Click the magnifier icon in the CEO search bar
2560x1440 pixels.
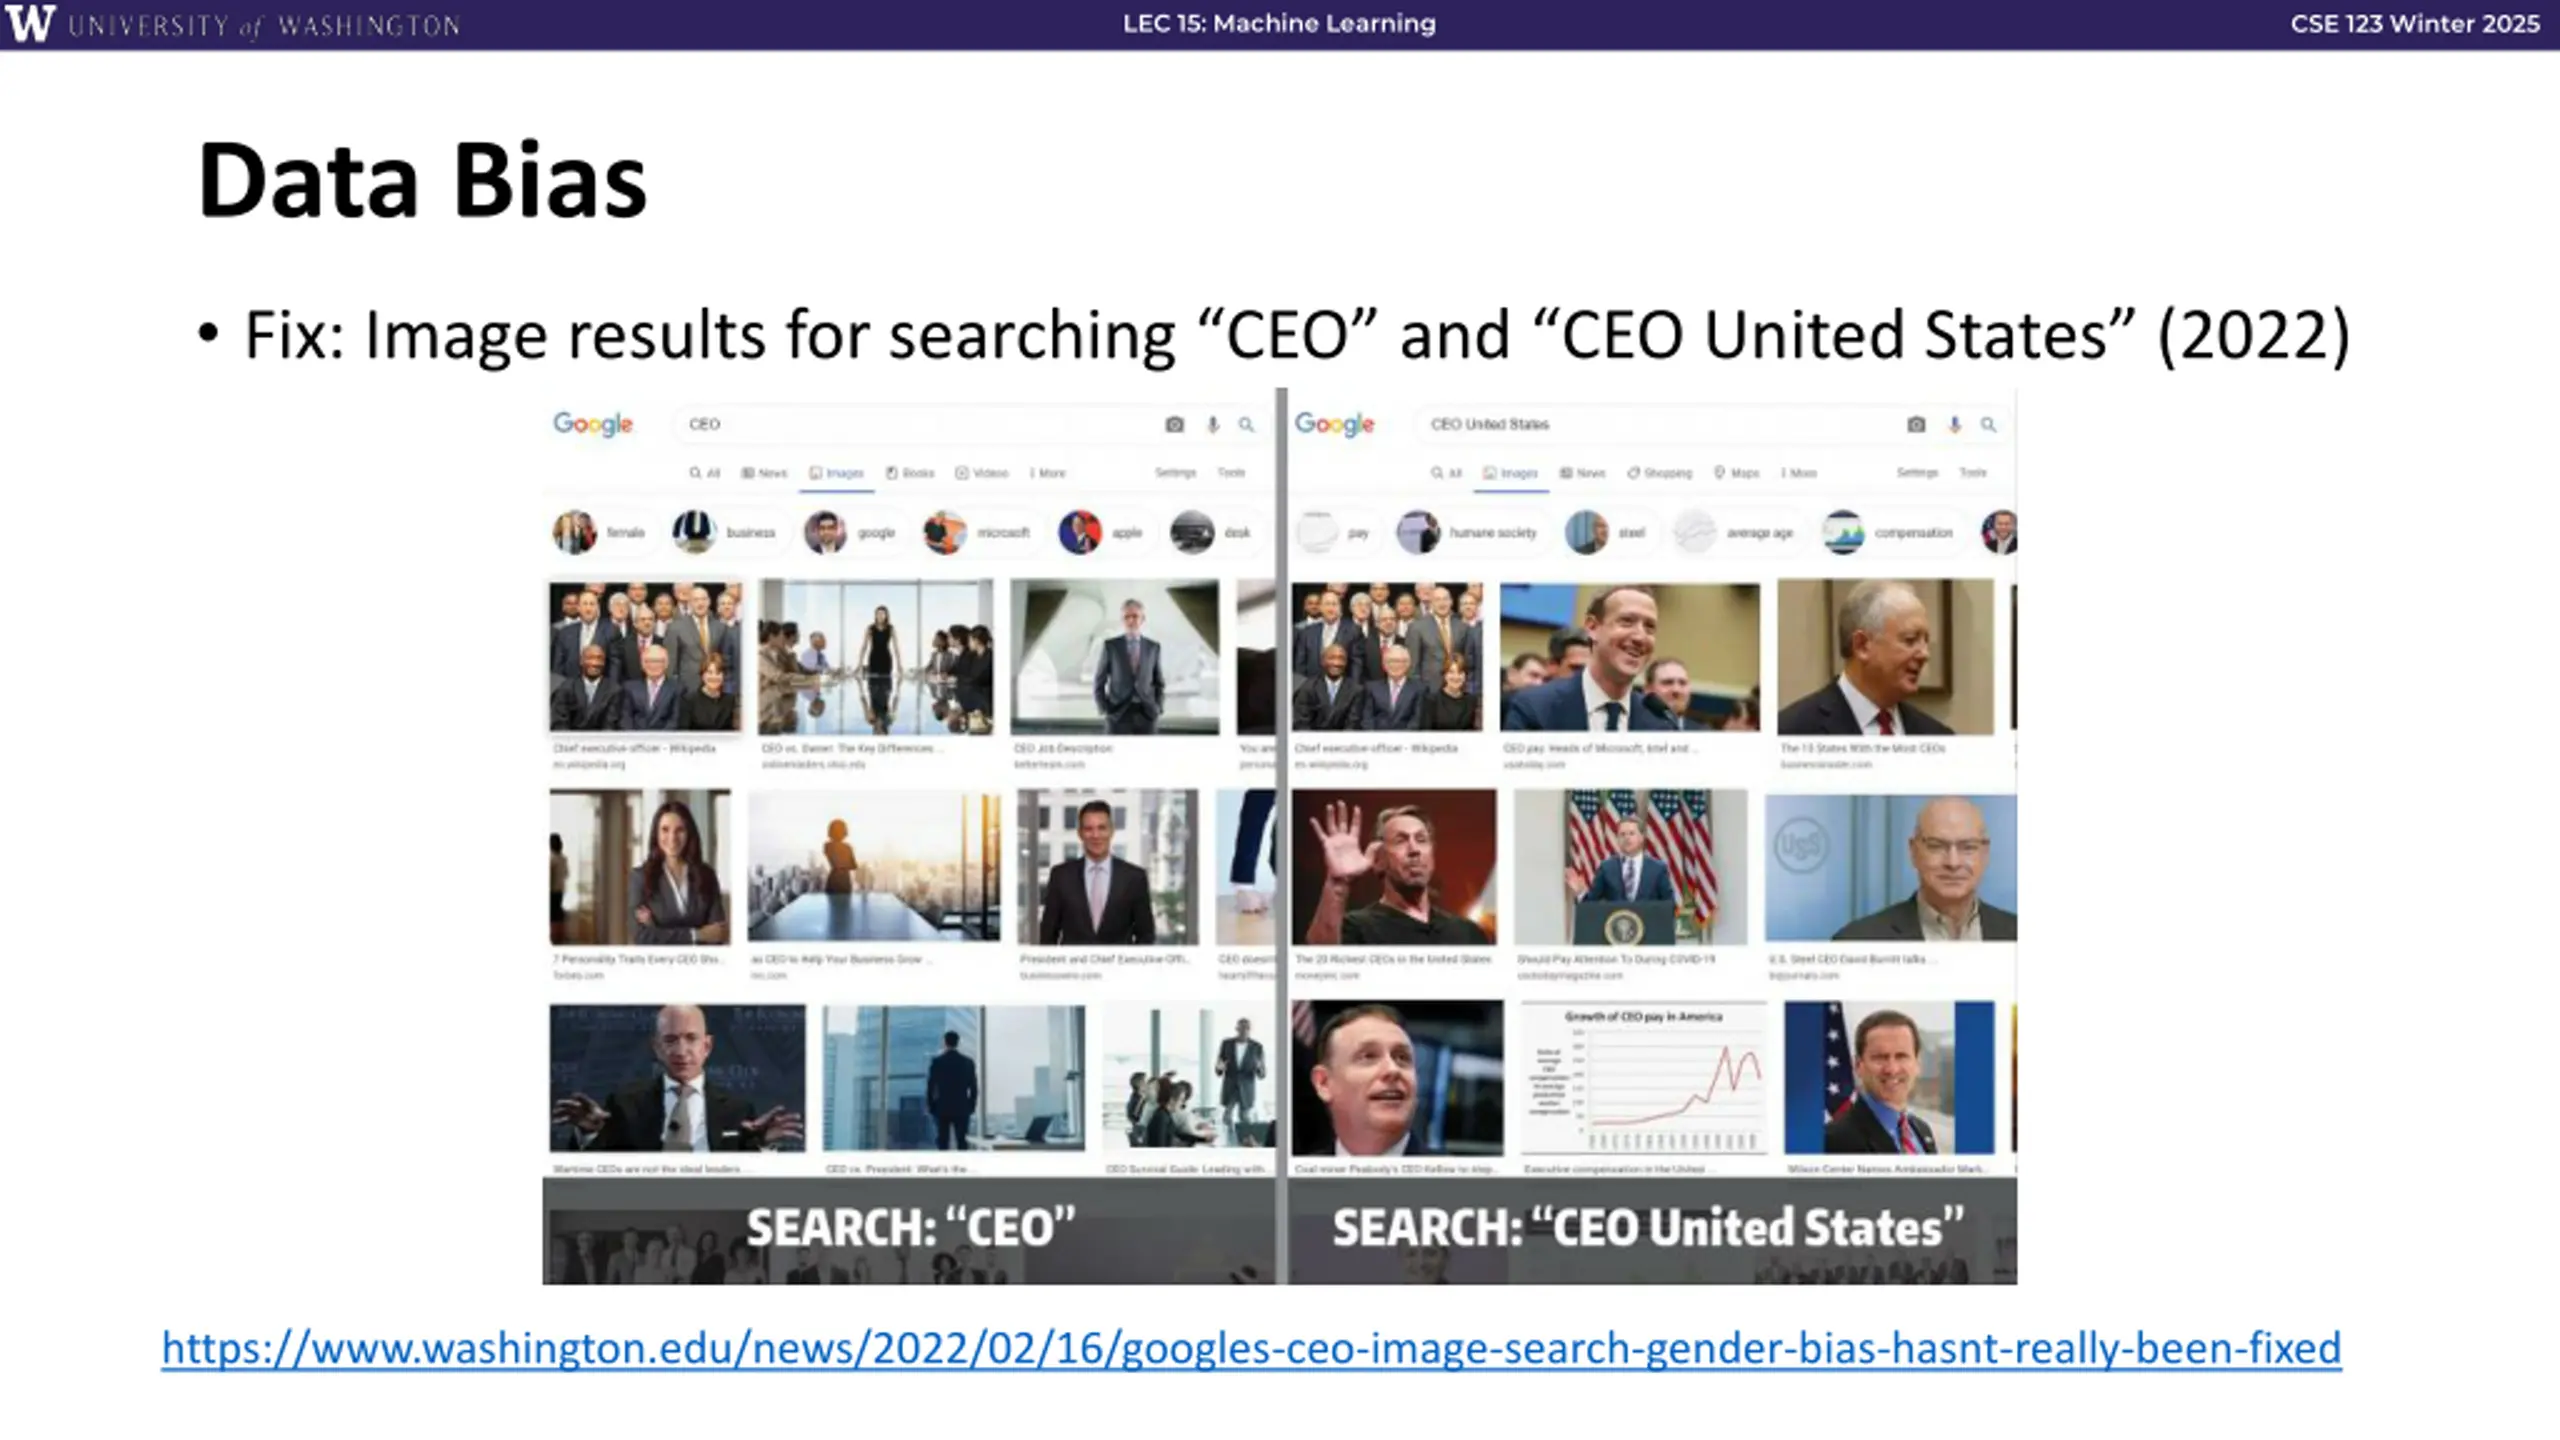1246,425
